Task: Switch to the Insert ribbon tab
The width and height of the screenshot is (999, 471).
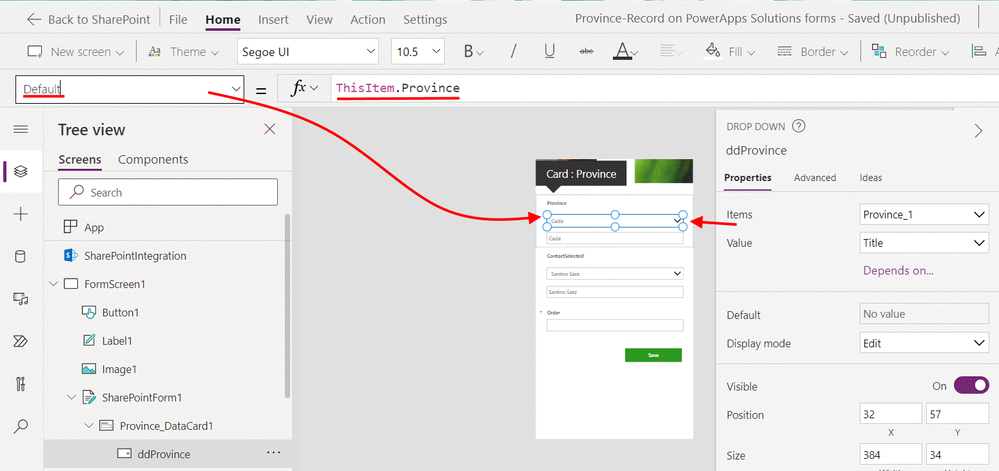Action: pyautogui.click(x=273, y=19)
